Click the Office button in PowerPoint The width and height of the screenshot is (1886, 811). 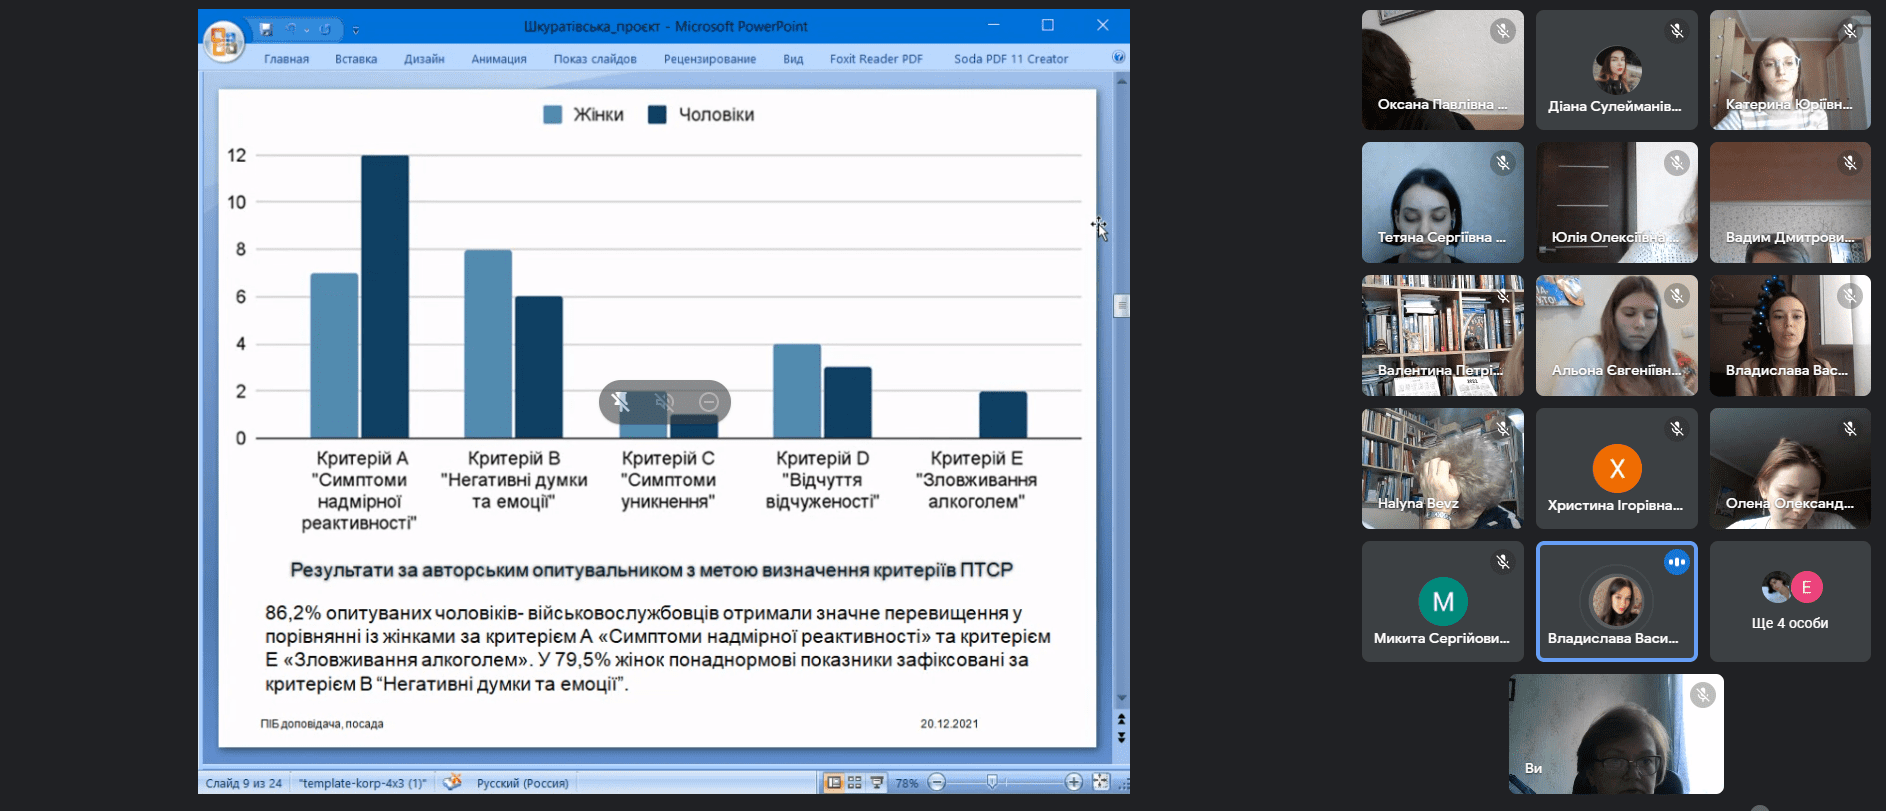[x=223, y=41]
